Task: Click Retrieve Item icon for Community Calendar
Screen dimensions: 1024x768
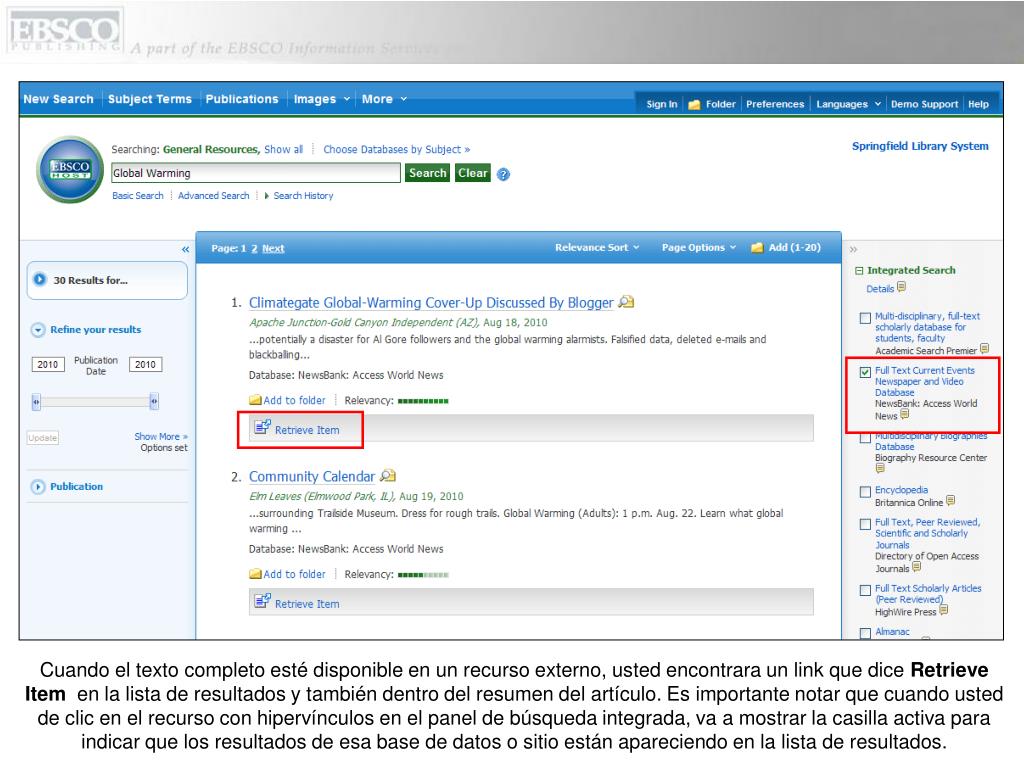Action: tap(263, 601)
